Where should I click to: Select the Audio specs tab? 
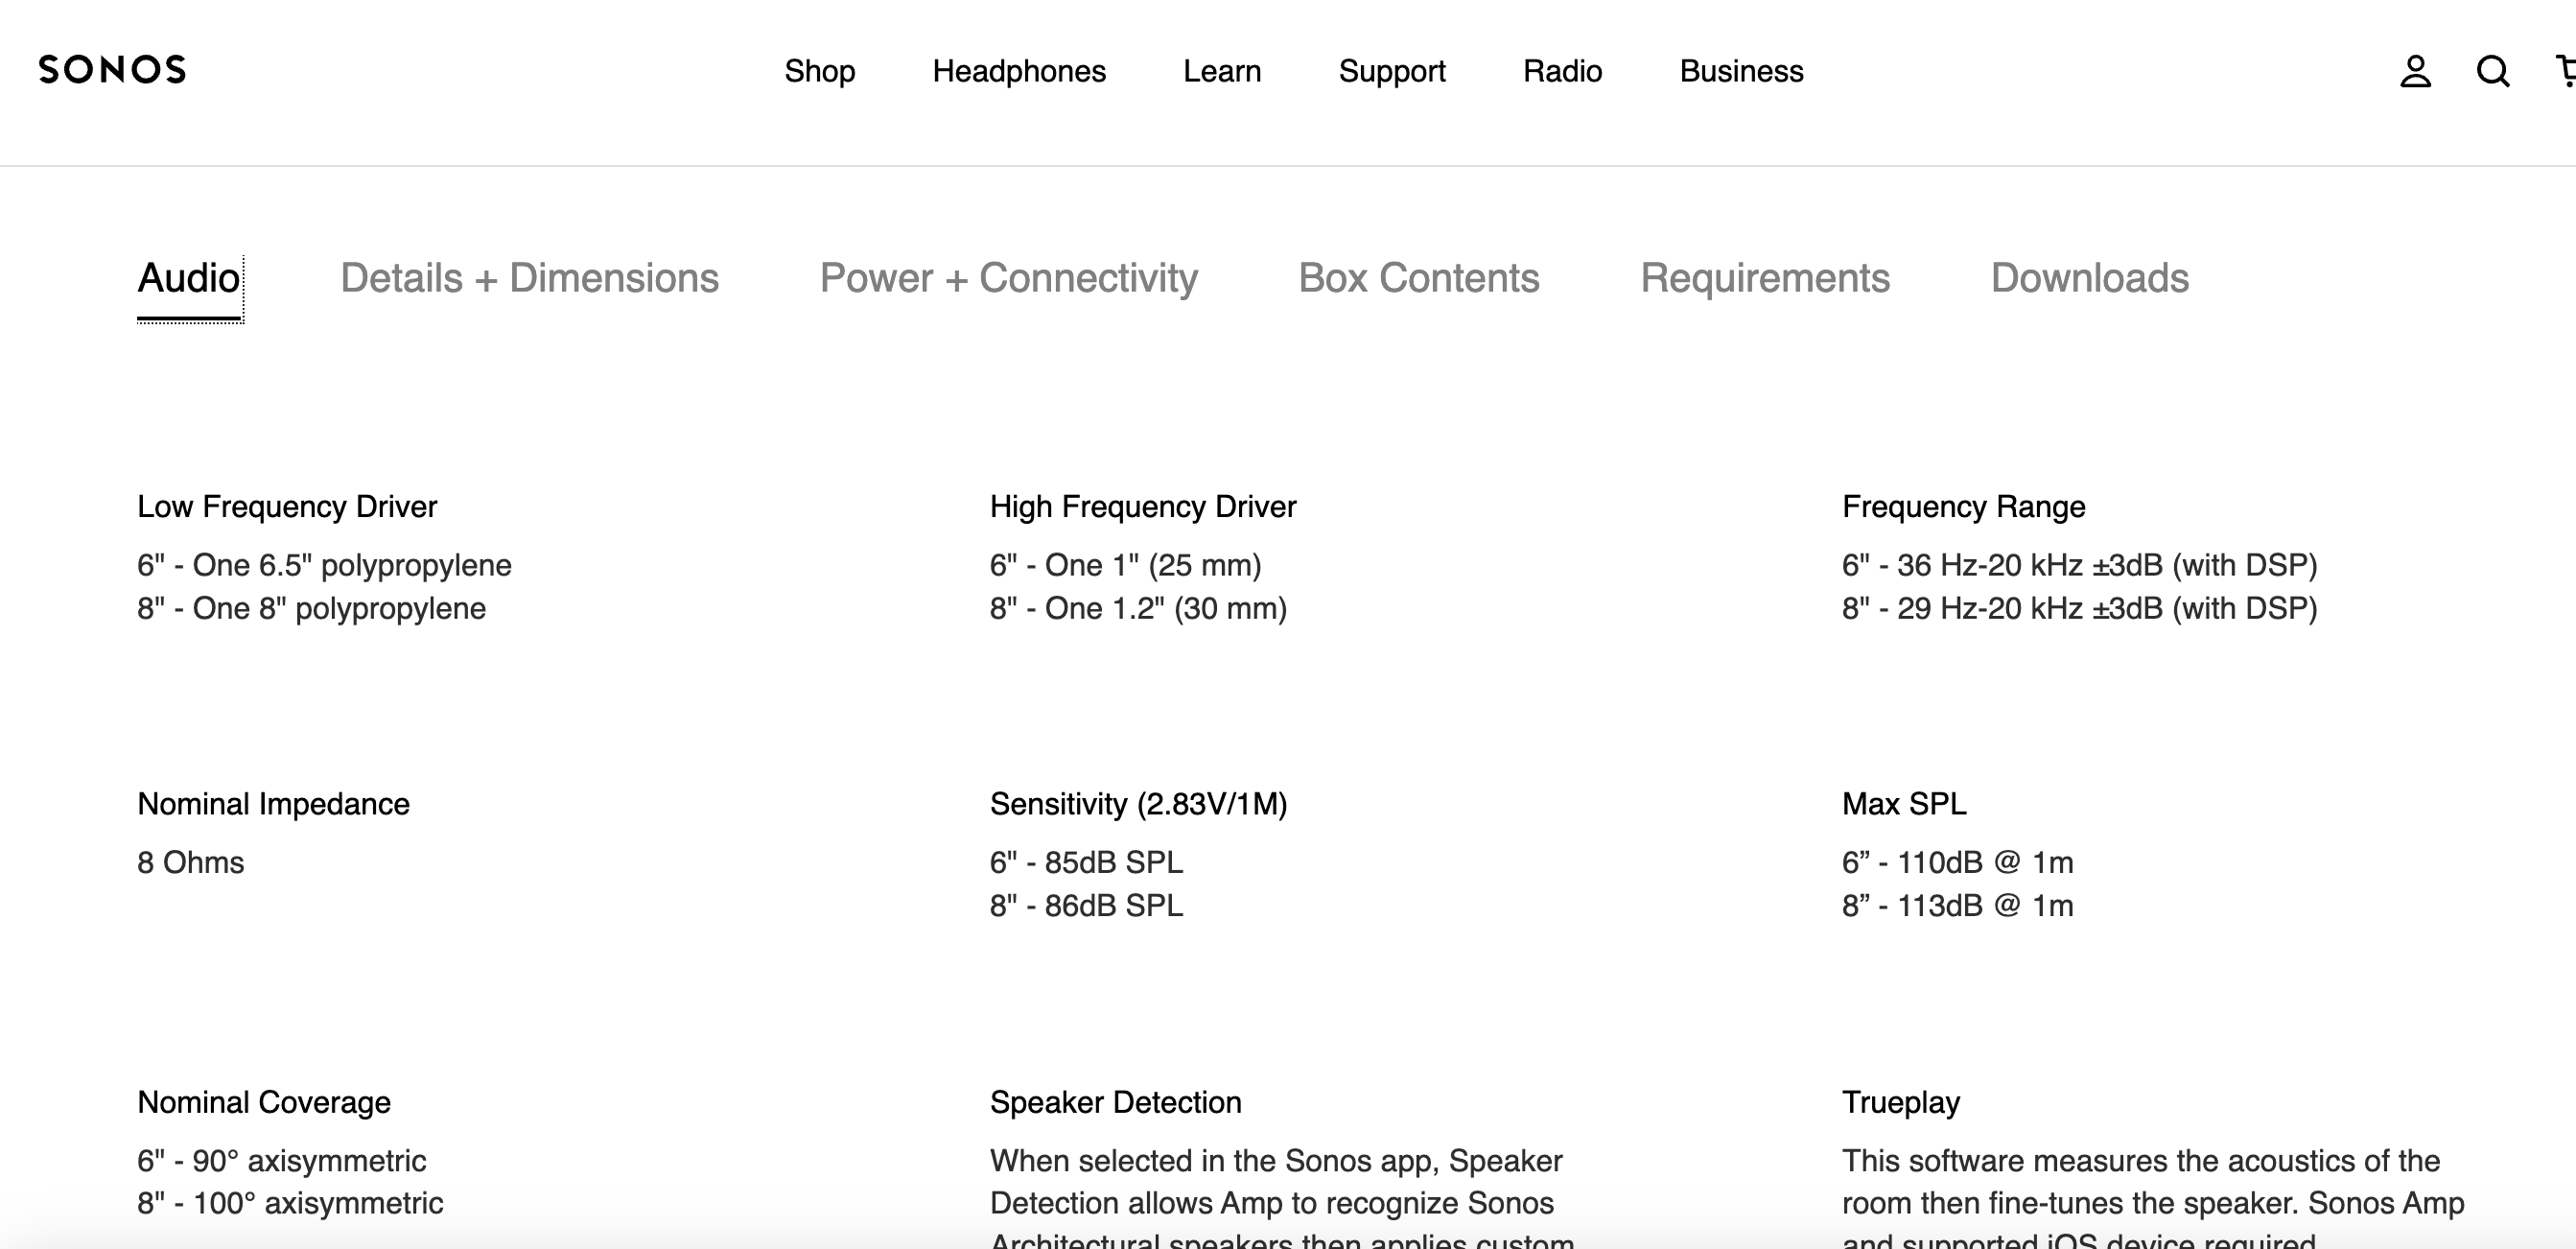point(189,279)
